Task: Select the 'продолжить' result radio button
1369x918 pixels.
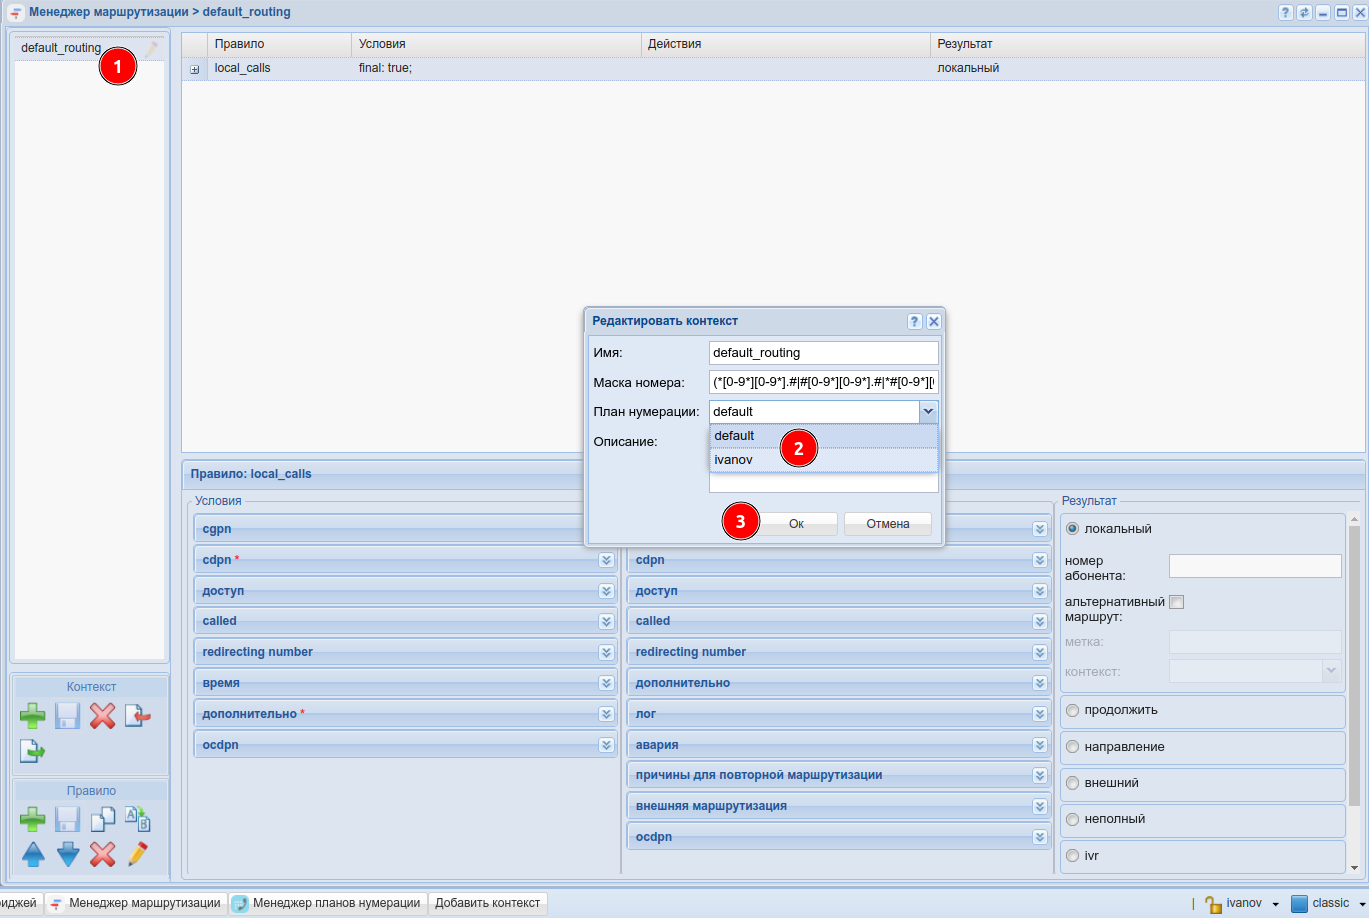Action: point(1073,710)
